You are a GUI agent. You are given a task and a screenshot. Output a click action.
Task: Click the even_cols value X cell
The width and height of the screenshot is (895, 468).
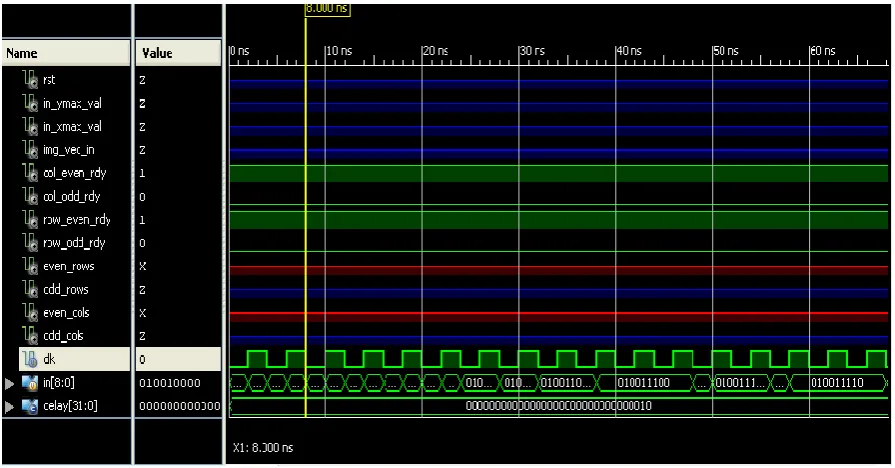142,313
